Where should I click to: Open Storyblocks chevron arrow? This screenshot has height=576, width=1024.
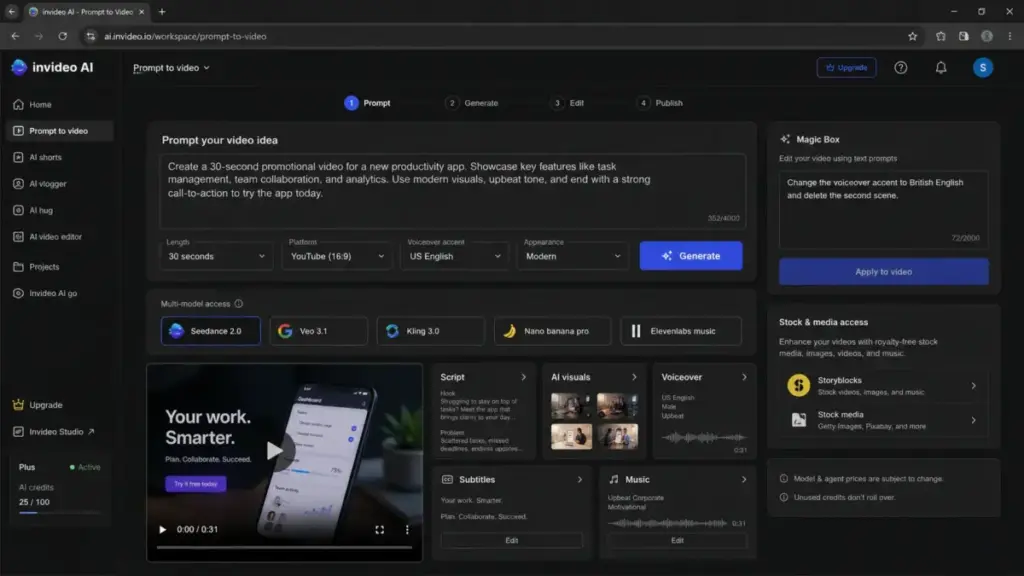(973, 385)
